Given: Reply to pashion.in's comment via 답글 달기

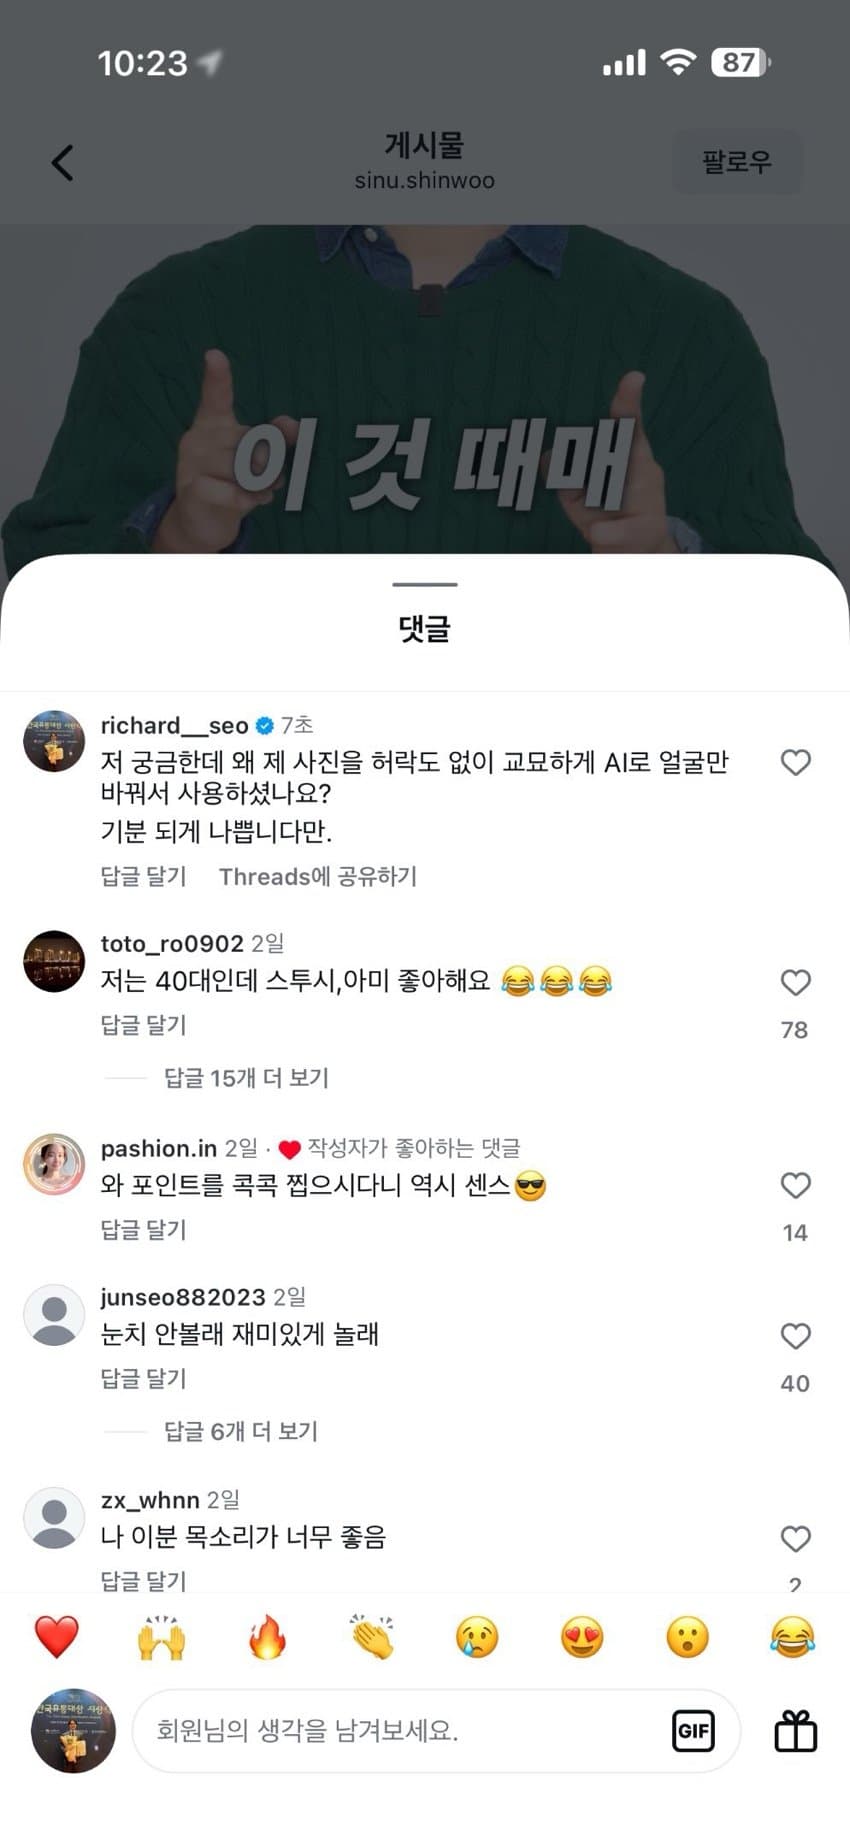Looking at the screenshot, I should coord(143,1229).
